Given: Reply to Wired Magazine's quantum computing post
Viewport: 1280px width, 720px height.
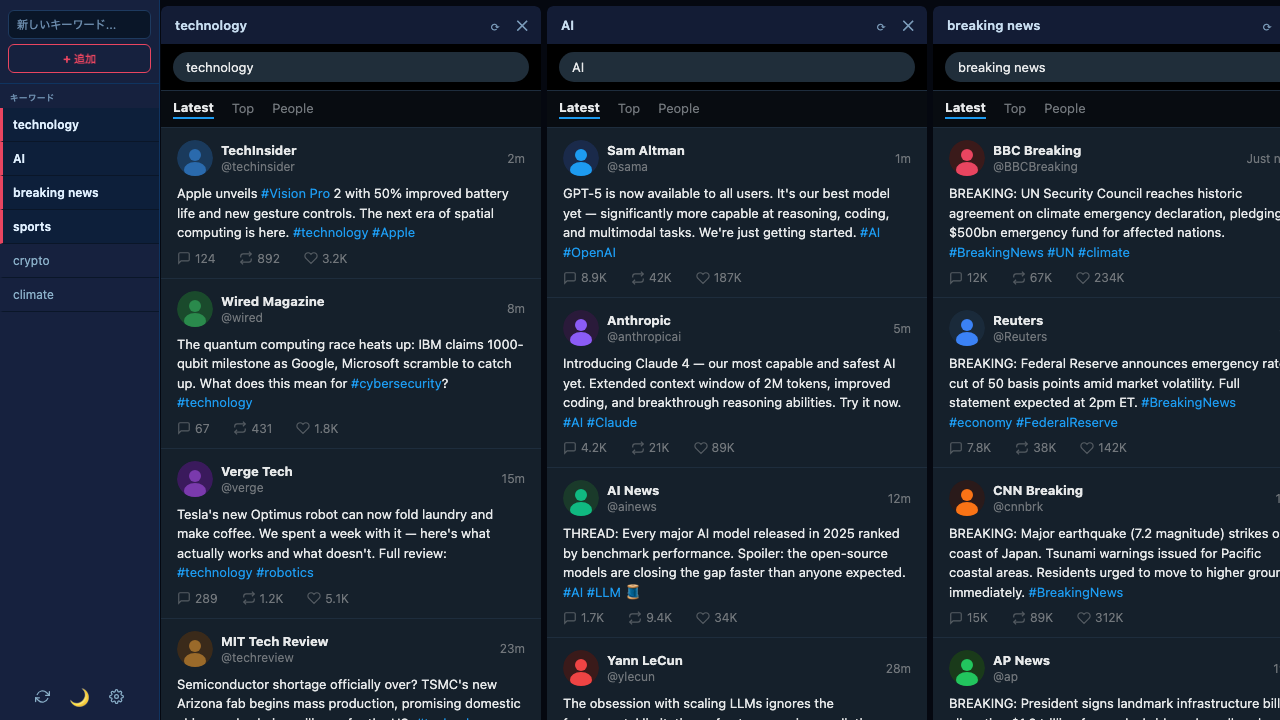Looking at the screenshot, I should [x=185, y=428].
